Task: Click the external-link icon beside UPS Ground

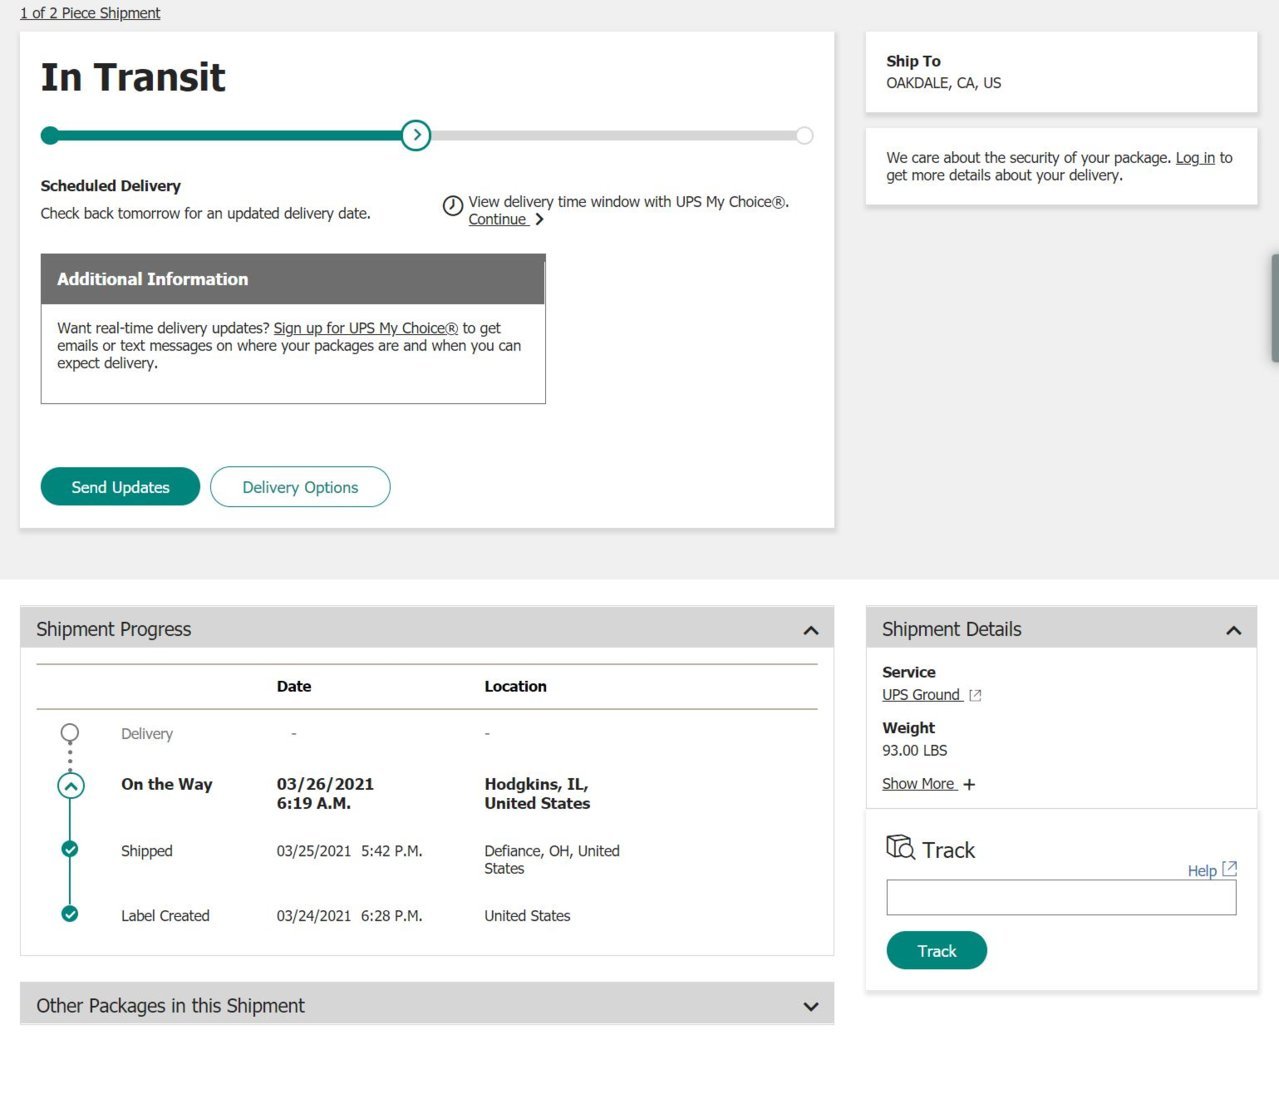Action: click(975, 696)
